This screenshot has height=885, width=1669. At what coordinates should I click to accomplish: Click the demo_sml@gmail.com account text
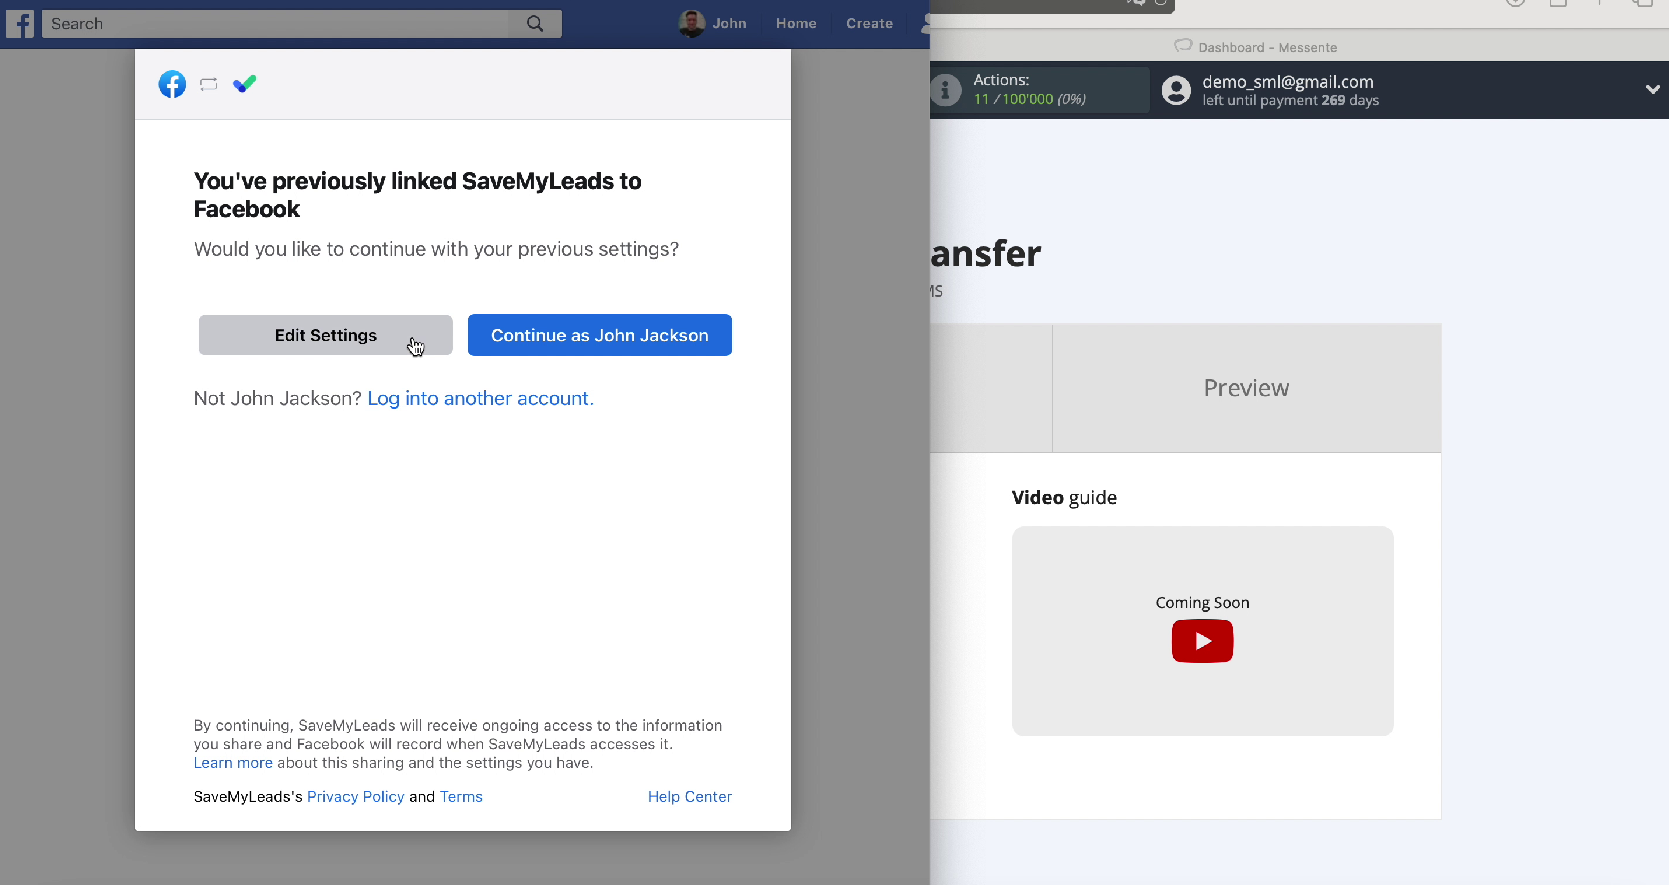1288,82
